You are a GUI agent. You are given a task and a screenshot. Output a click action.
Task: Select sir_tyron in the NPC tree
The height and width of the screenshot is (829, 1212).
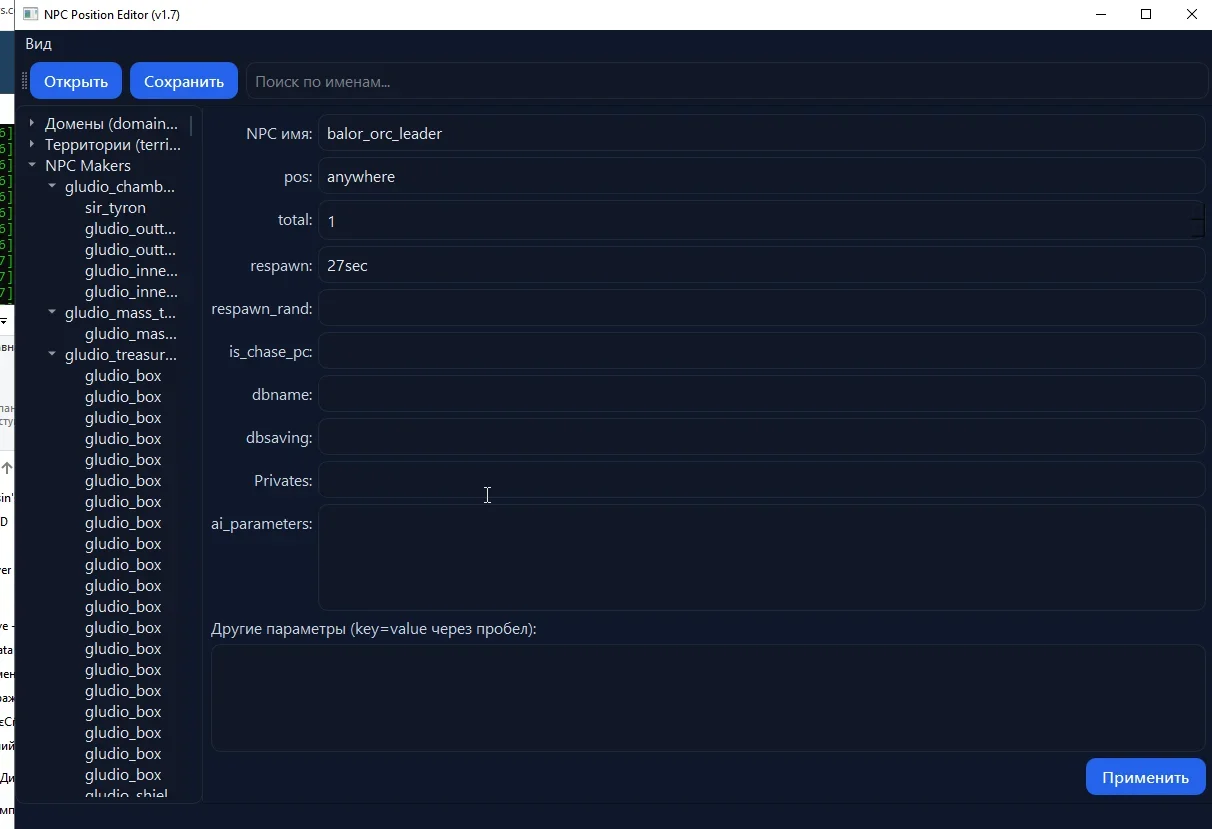pos(115,208)
